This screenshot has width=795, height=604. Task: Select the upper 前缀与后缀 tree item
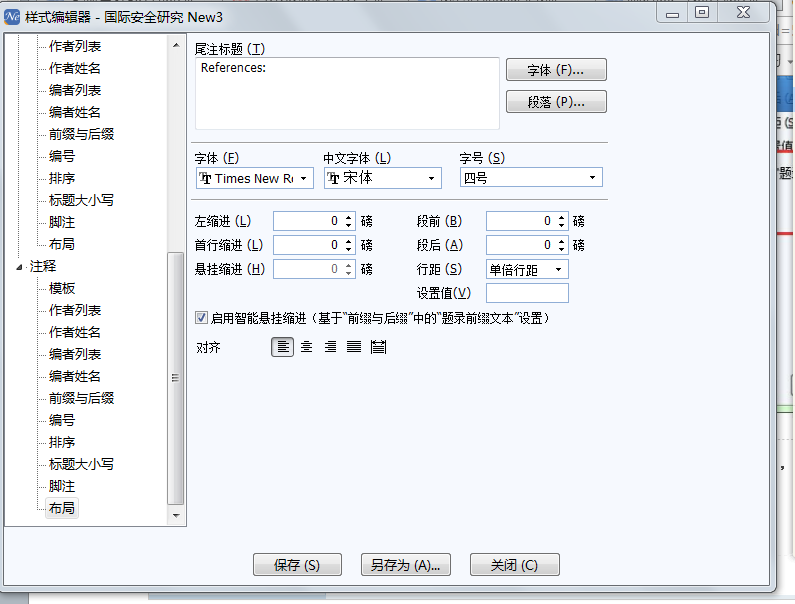(81, 134)
